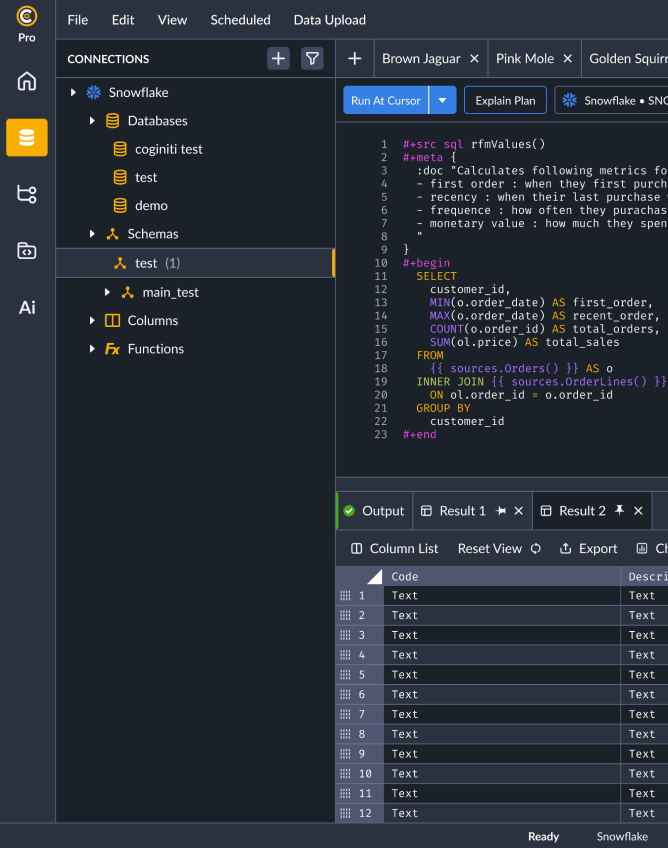Pin the Result 1 tab
Screen dimensions: 668x848
501,511
